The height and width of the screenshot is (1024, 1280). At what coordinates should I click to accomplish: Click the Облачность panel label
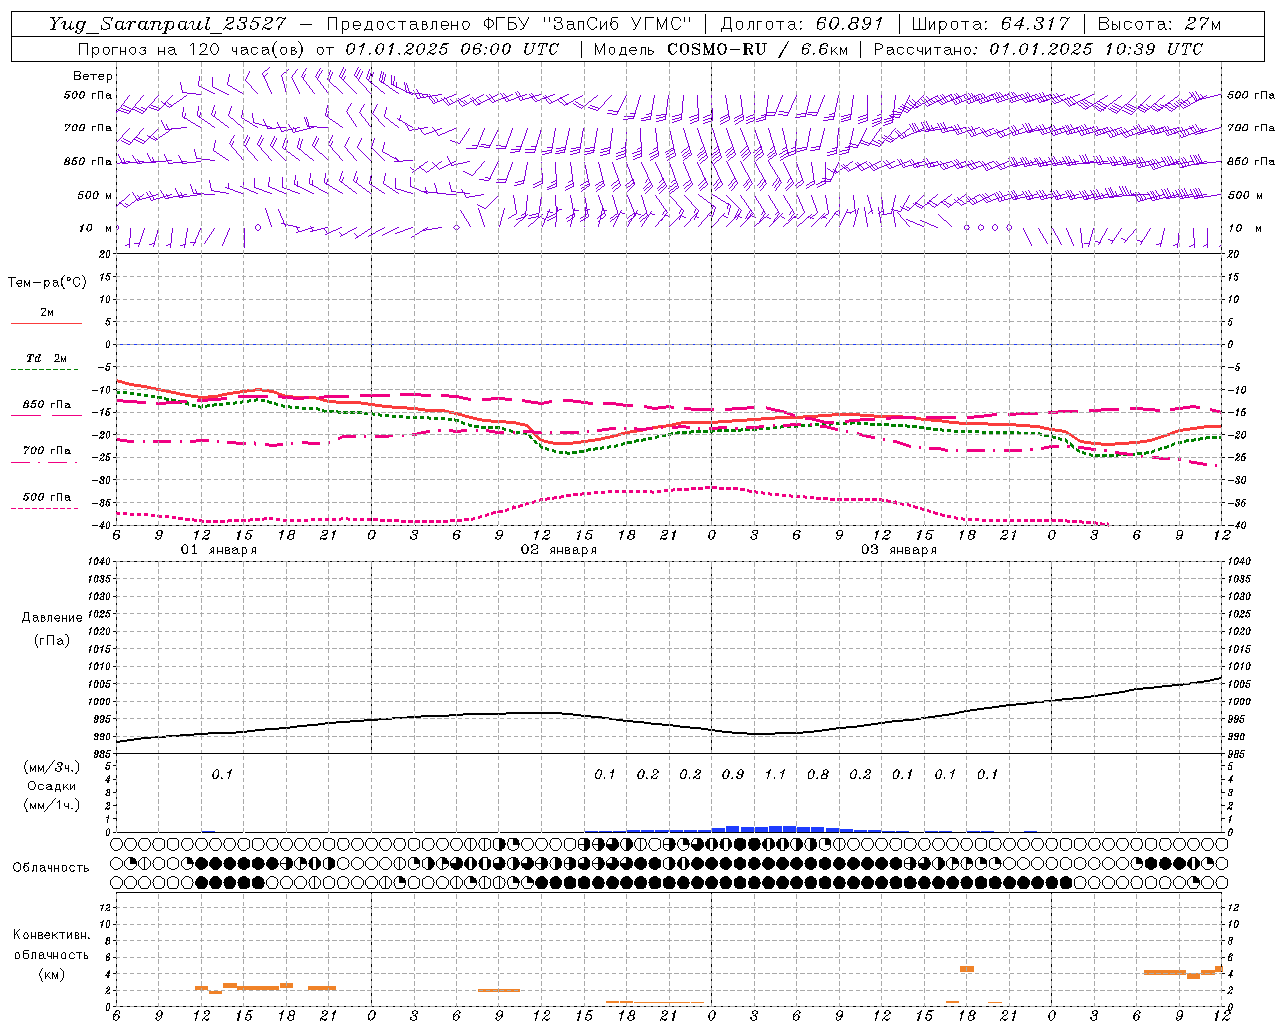[x=51, y=867]
